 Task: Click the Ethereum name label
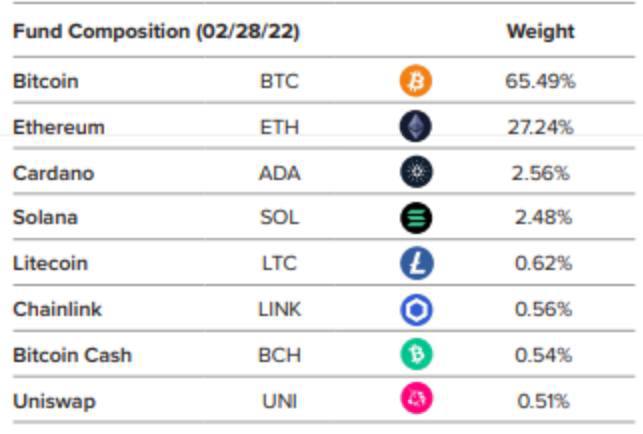[x=59, y=127]
